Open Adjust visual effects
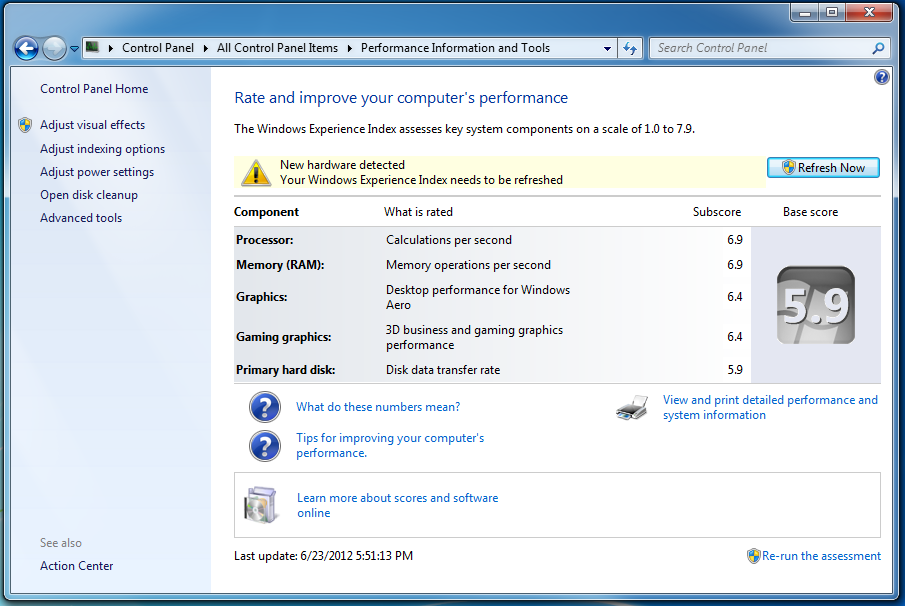The image size is (905, 606). coord(92,125)
